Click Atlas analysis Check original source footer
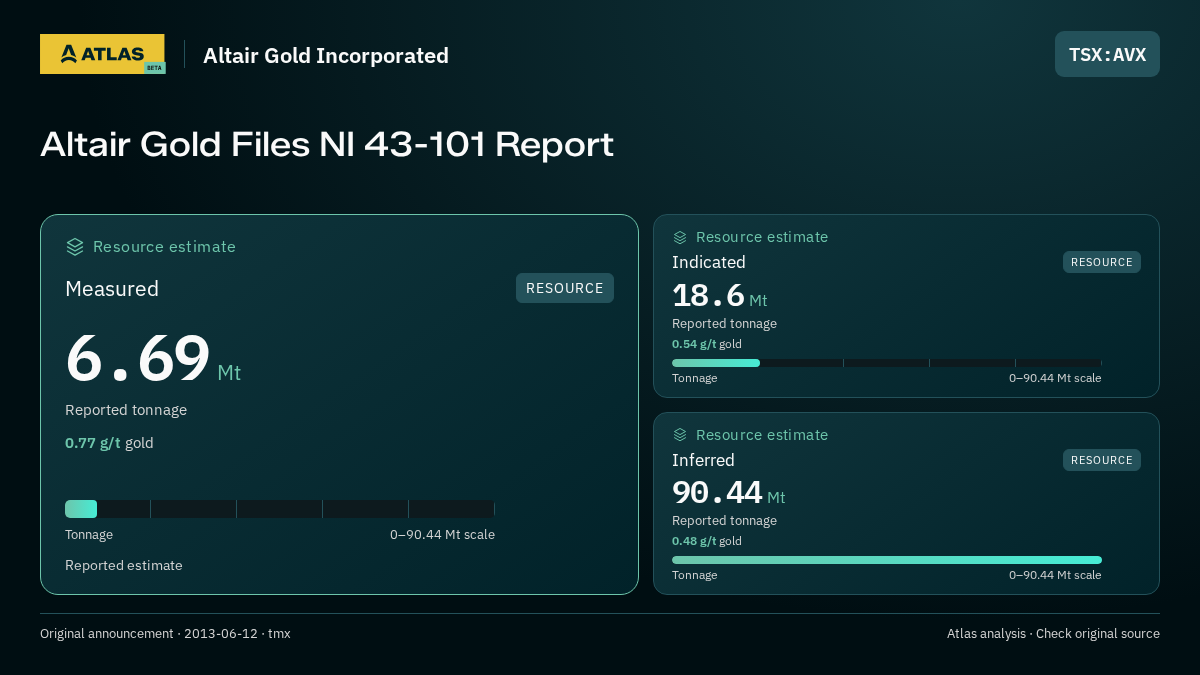Screen dimensions: 1200x675 tap(1053, 634)
